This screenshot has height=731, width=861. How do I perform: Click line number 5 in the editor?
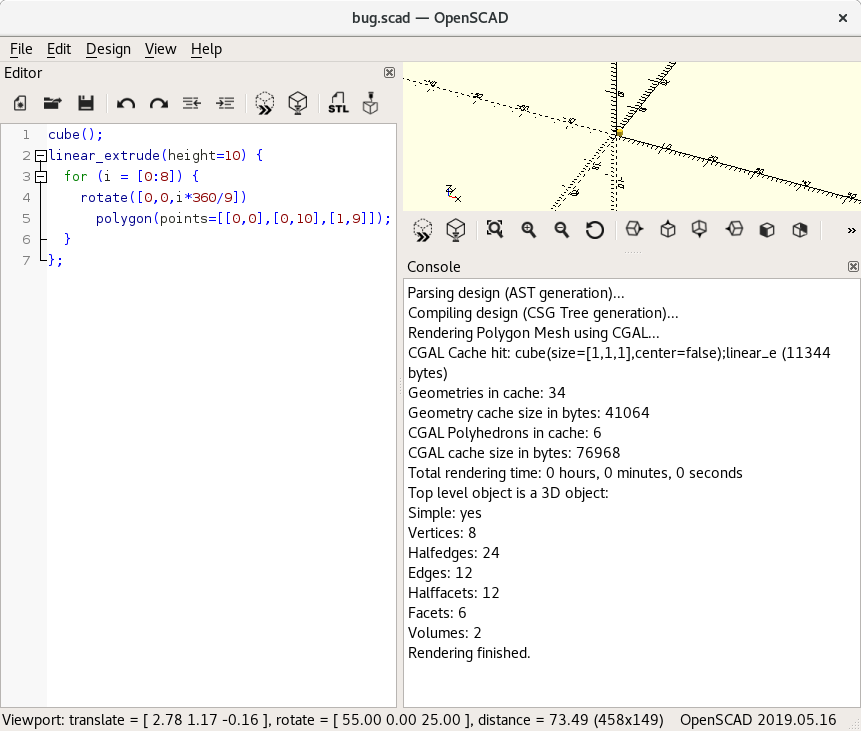coord(25,218)
